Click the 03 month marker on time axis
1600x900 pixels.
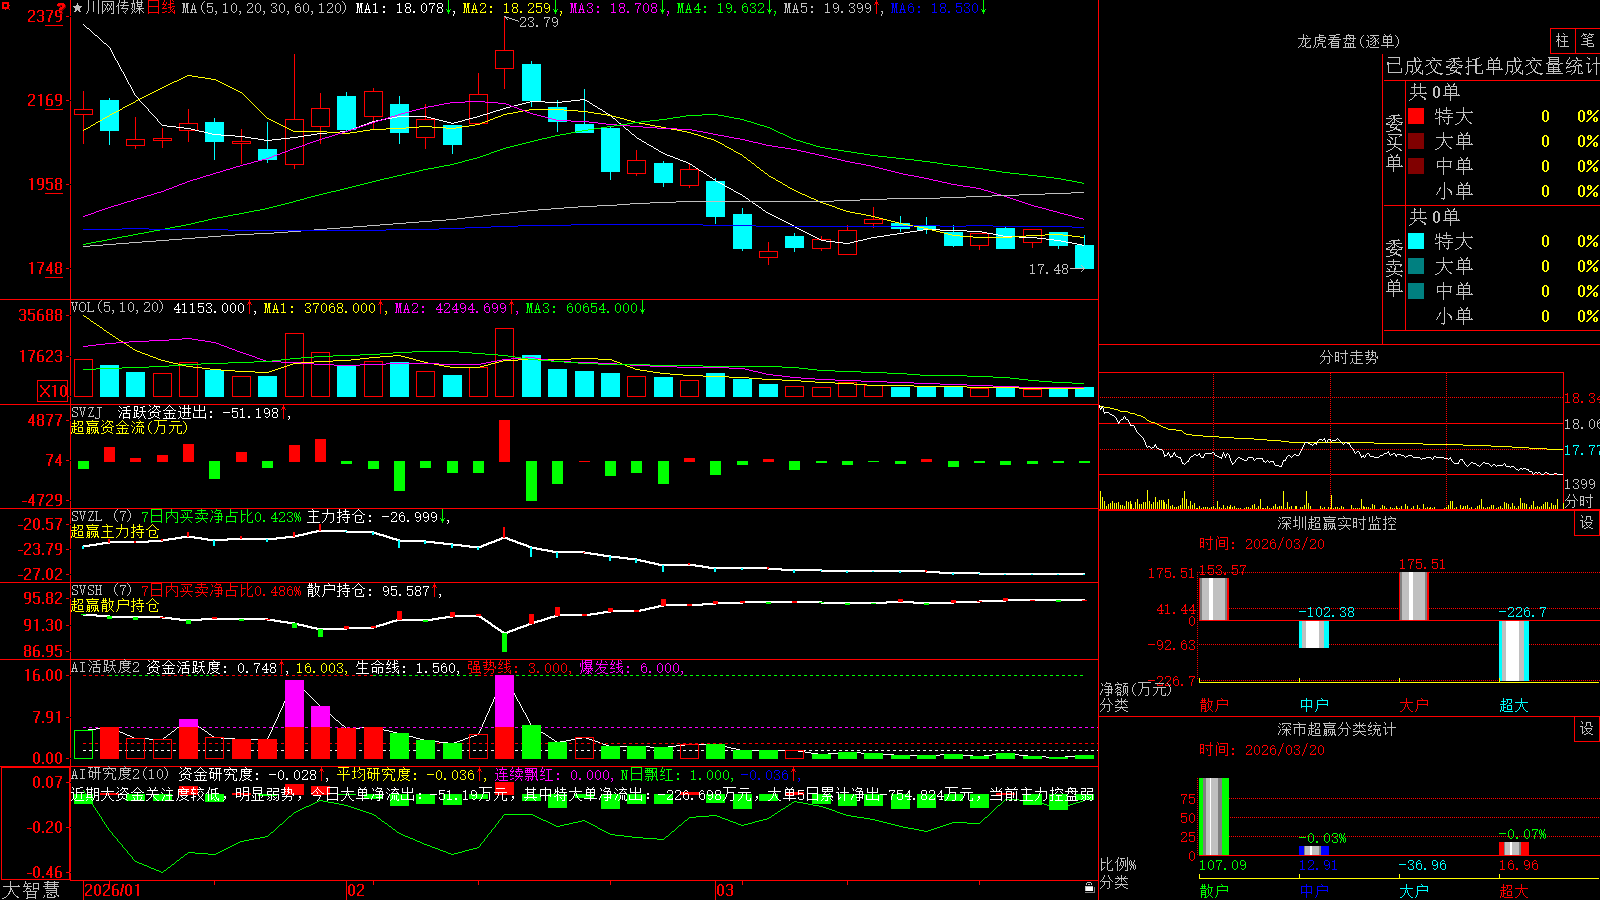click(x=725, y=890)
